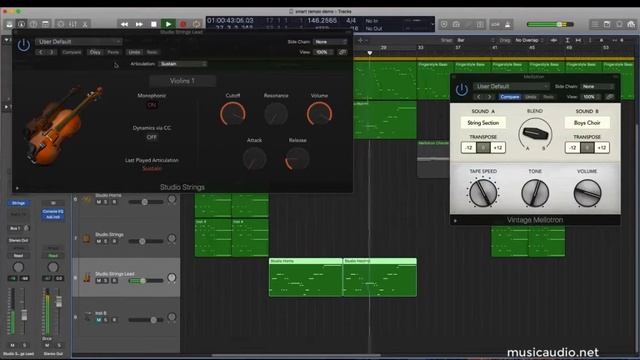Open the Drag No Overlap dropdown
Image resolution: width=640 pixels, height=360 pixels.
[x=529, y=40]
